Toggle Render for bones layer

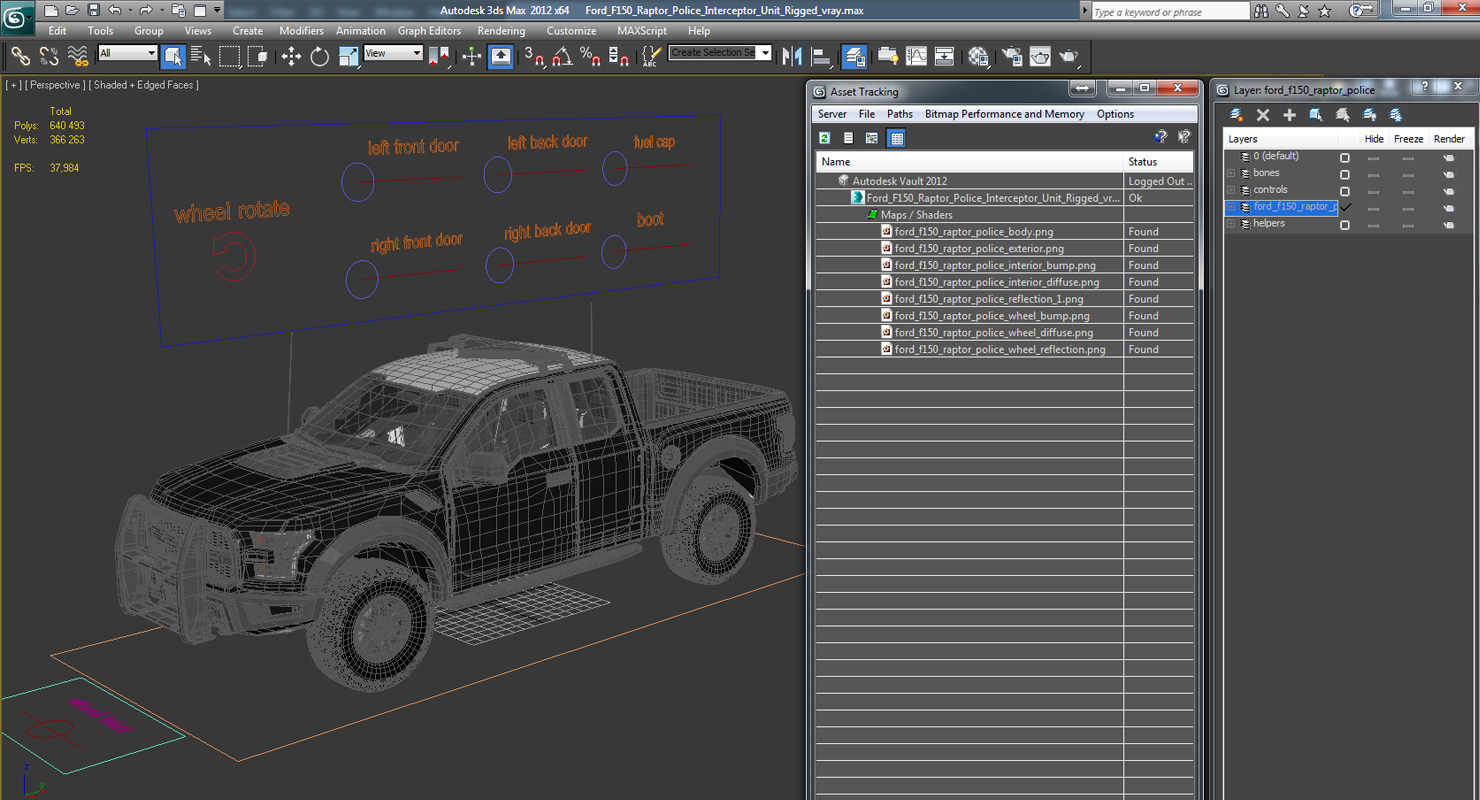click(x=1448, y=174)
